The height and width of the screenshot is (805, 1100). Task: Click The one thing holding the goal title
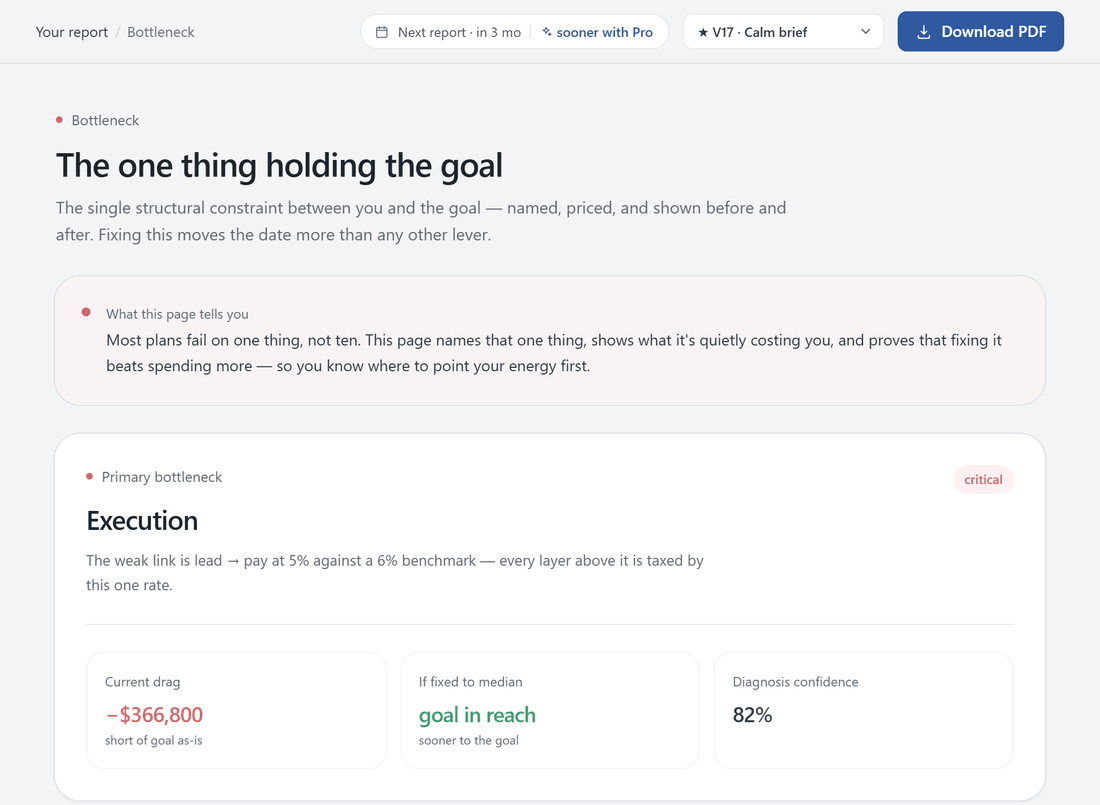click(279, 166)
